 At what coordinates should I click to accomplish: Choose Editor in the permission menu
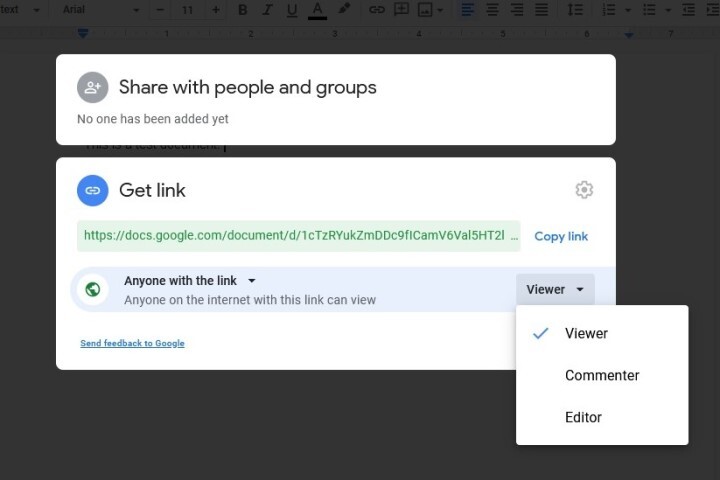tap(602, 417)
